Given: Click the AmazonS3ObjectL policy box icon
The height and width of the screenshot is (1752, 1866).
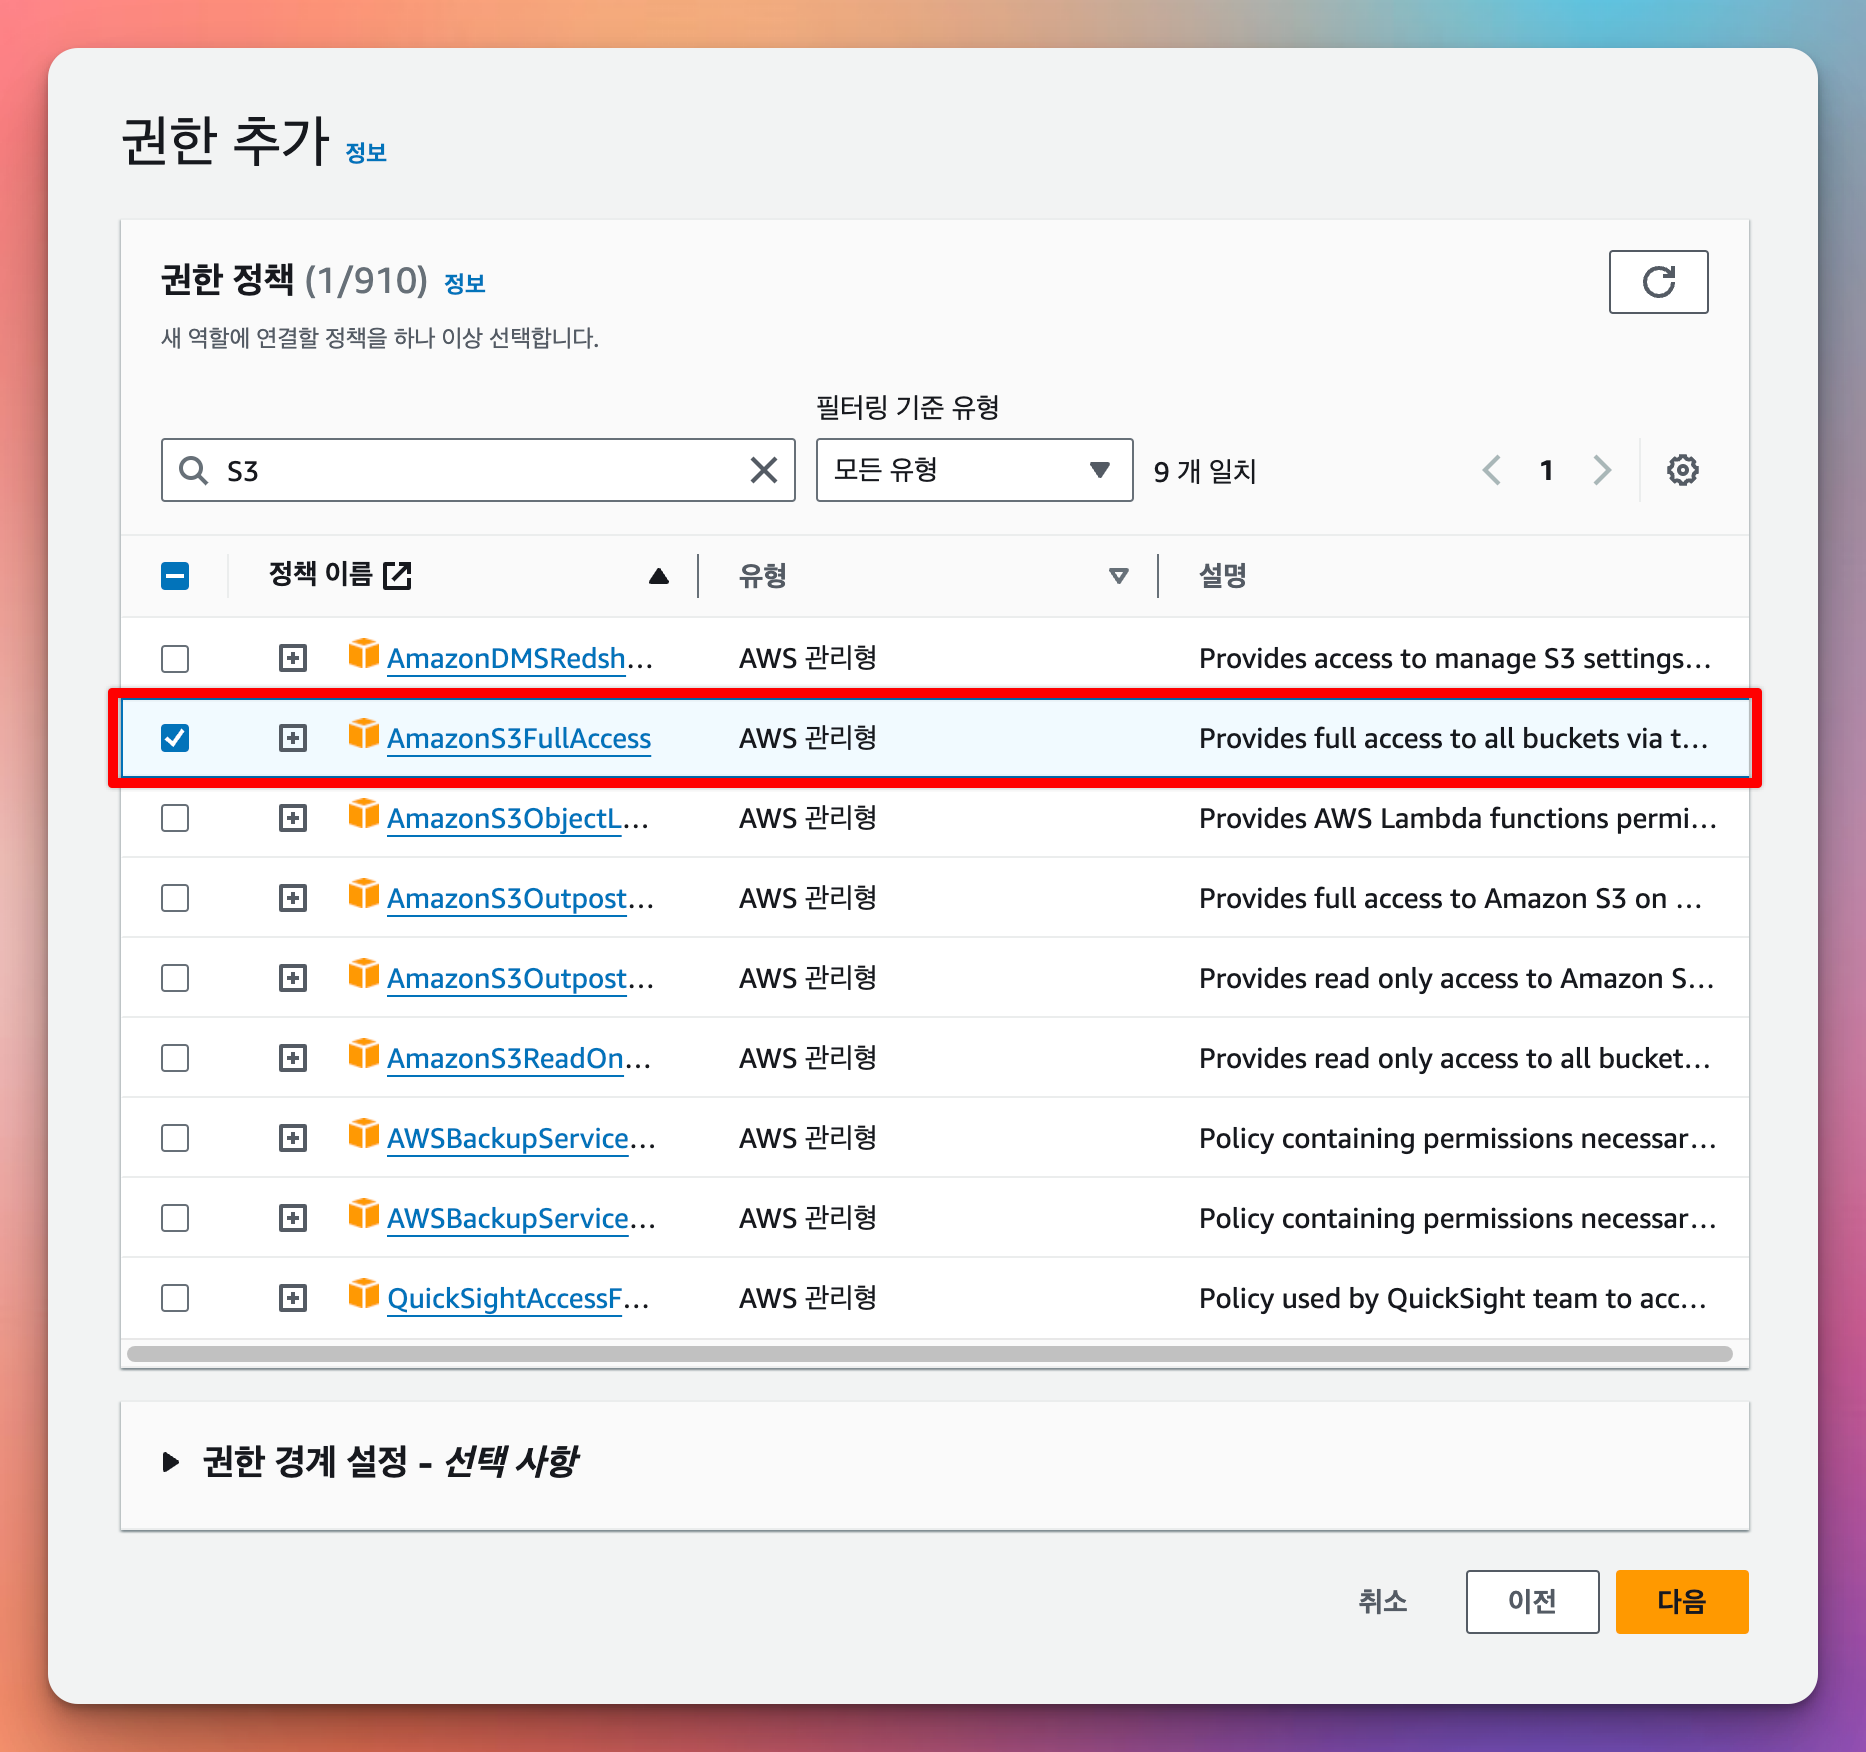Looking at the screenshot, I should [x=364, y=814].
